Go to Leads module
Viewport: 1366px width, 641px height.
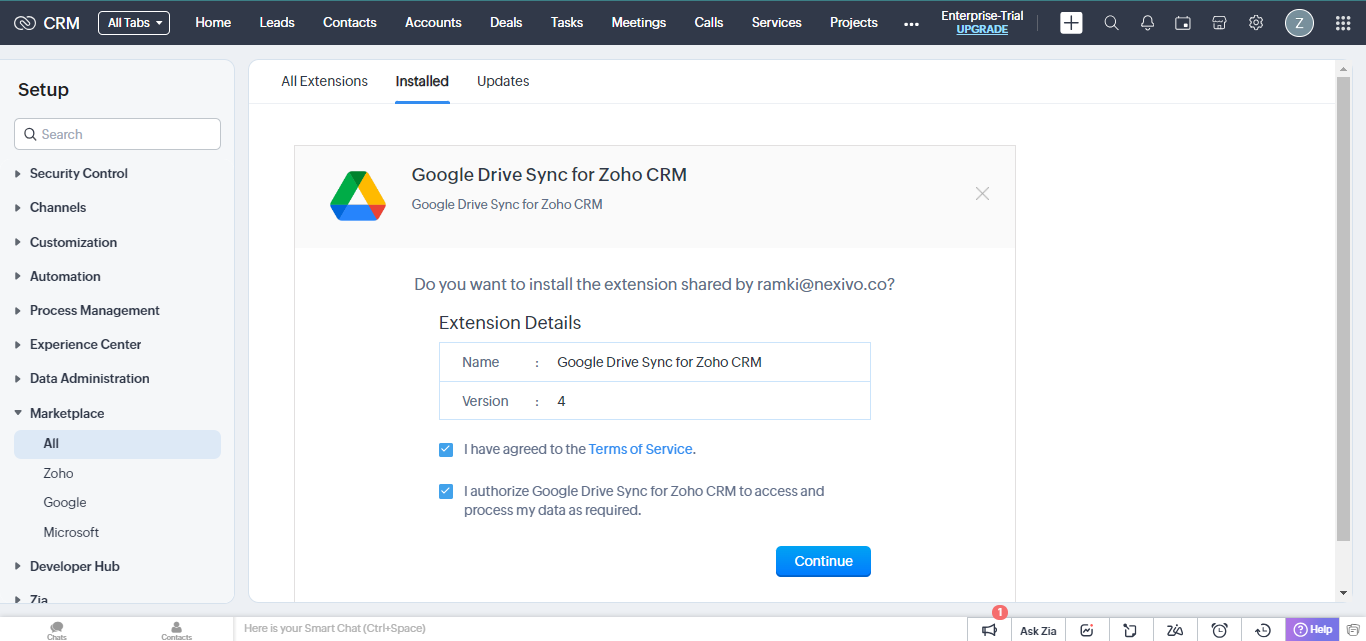click(277, 23)
